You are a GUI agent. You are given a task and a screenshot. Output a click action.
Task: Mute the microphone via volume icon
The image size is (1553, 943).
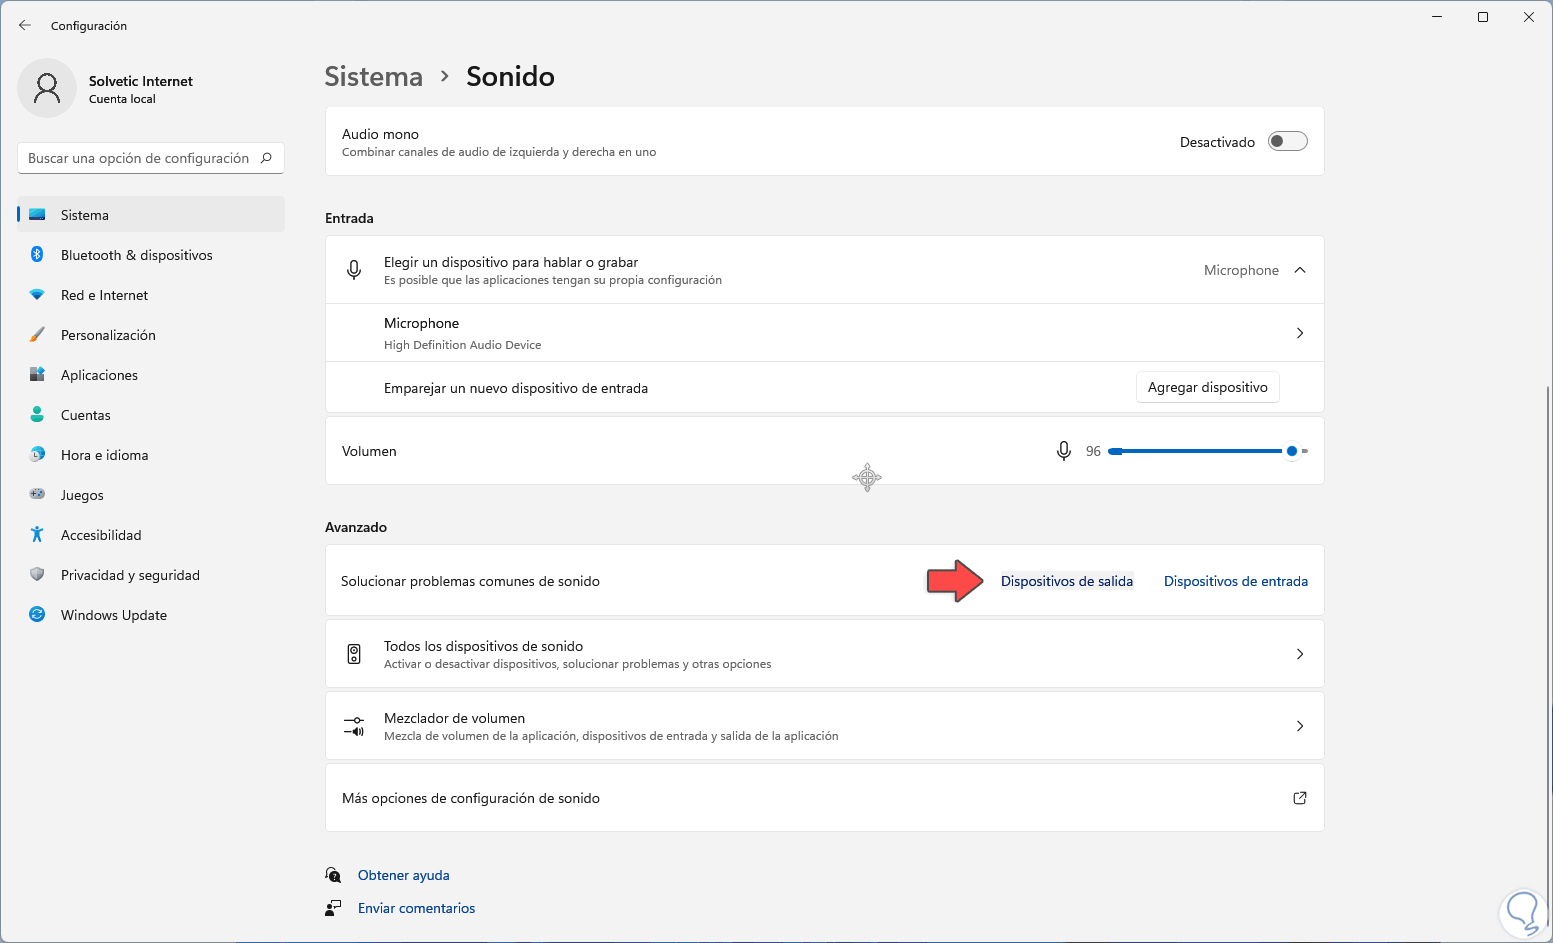[1064, 451]
